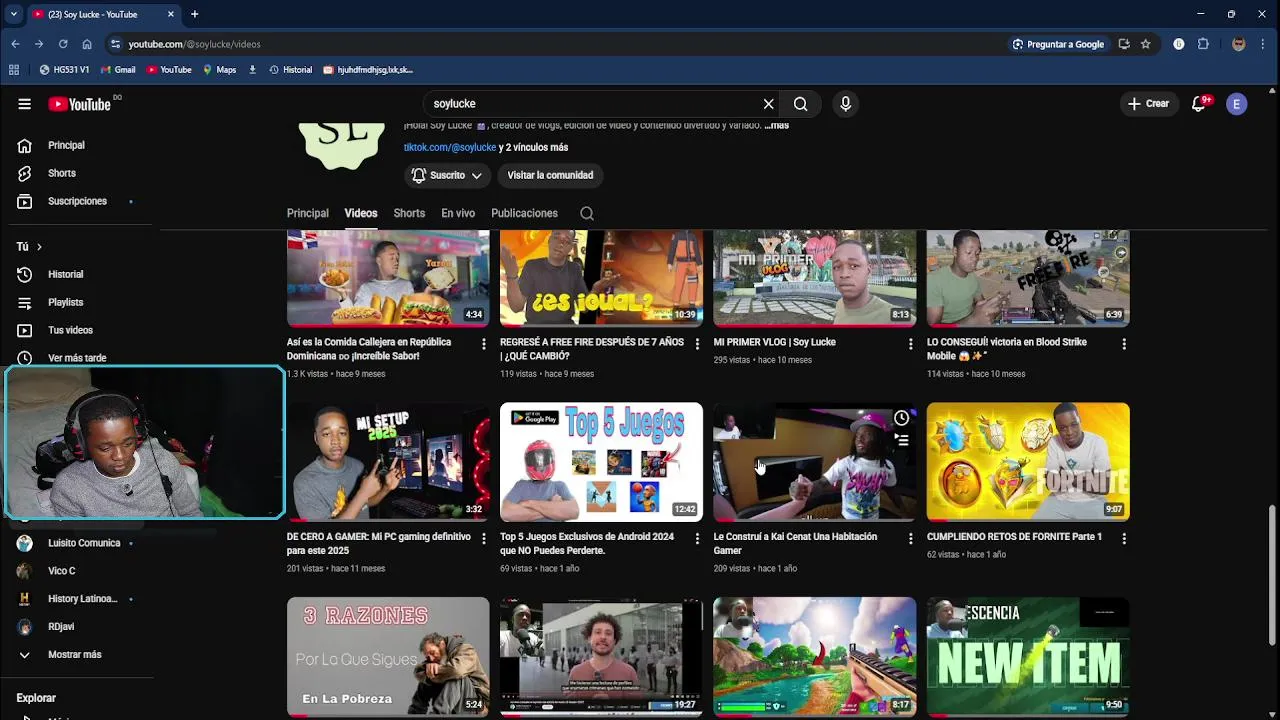The height and width of the screenshot is (720, 1280).
Task: Expand the Tú section chevron
Action: click(39, 247)
